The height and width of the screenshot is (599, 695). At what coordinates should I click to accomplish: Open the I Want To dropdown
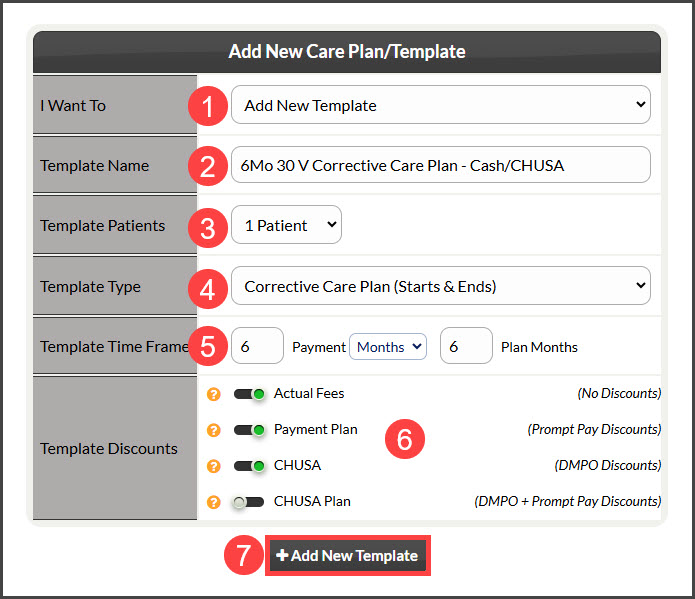(441, 105)
